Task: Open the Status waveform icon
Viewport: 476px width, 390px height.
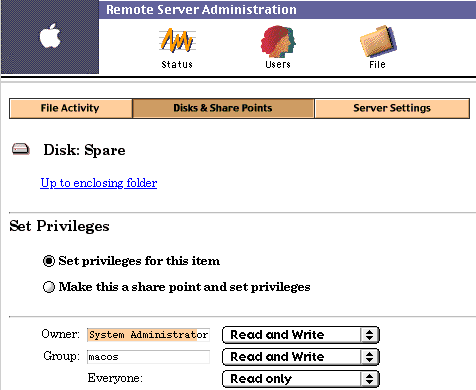Action: [177, 40]
